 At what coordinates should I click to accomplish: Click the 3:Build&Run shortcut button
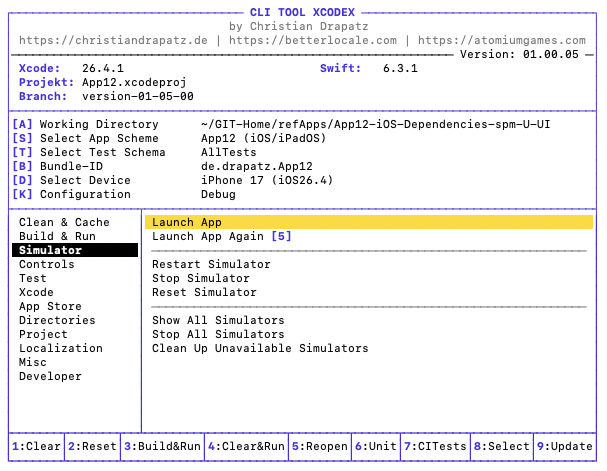point(162,446)
